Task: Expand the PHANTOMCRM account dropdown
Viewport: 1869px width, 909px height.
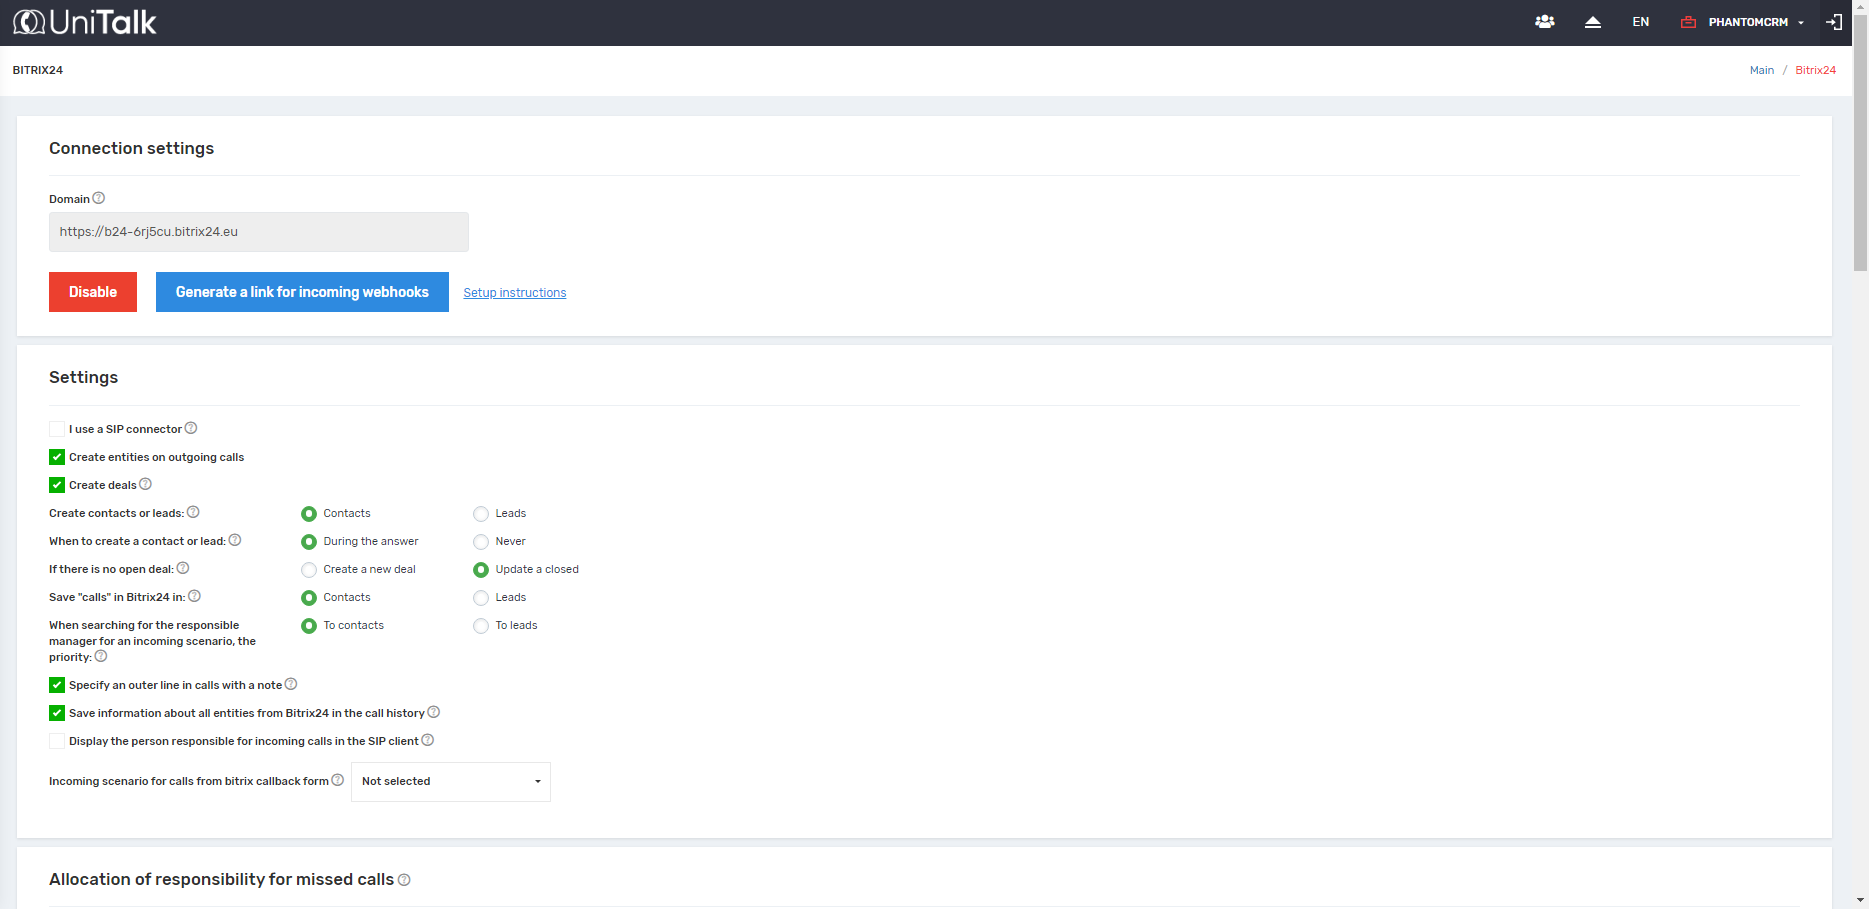Action: click(x=1755, y=22)
